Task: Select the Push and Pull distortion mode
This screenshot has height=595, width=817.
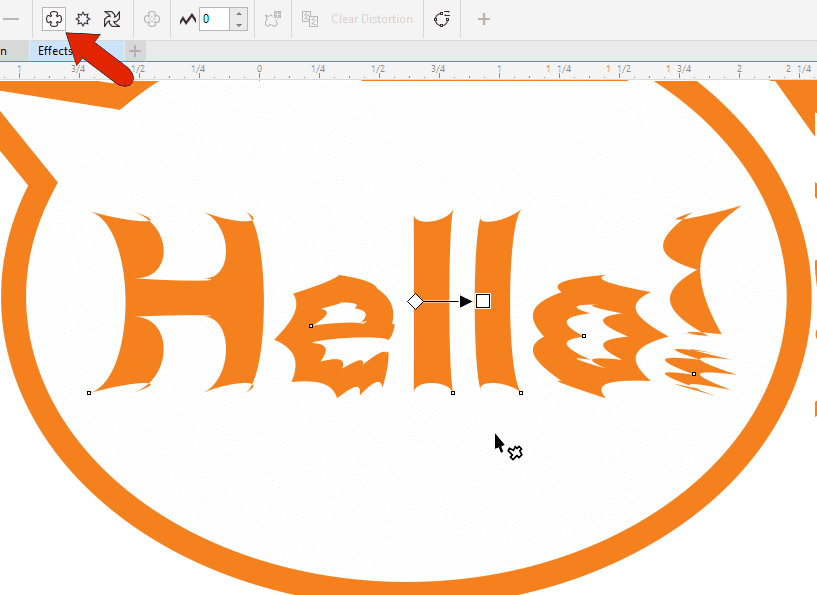Action: [54, 18]
